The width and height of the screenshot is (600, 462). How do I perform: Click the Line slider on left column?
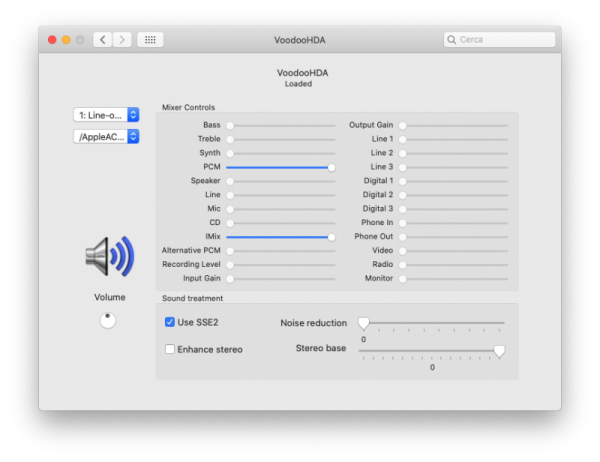[x=281, y=195]
